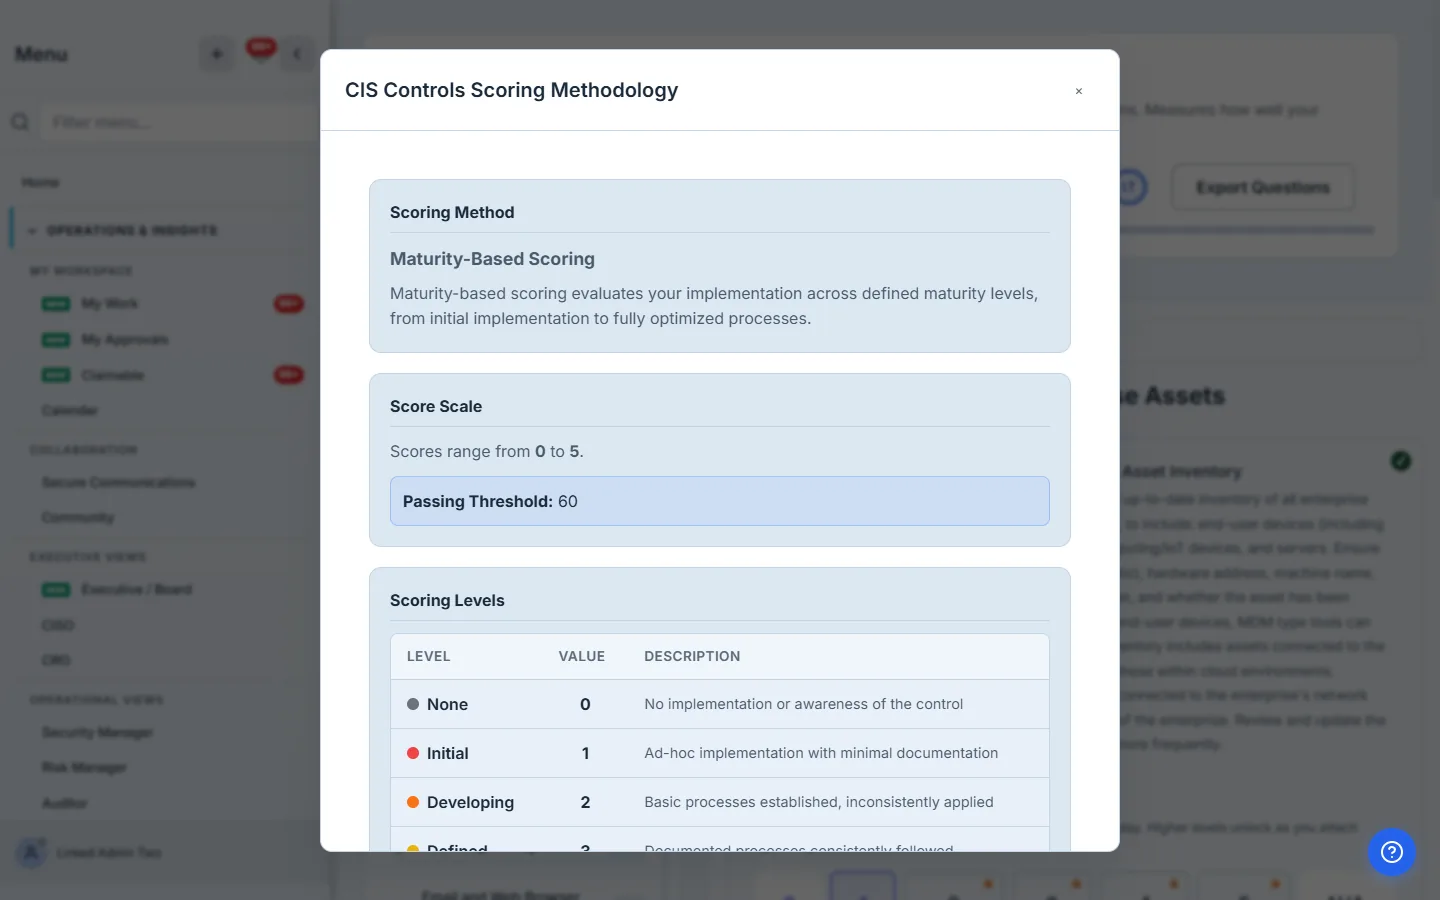Click the search icon in sidebar
Image resolution: width=1440 pixels, height=900 pixels.
[20, 122]
